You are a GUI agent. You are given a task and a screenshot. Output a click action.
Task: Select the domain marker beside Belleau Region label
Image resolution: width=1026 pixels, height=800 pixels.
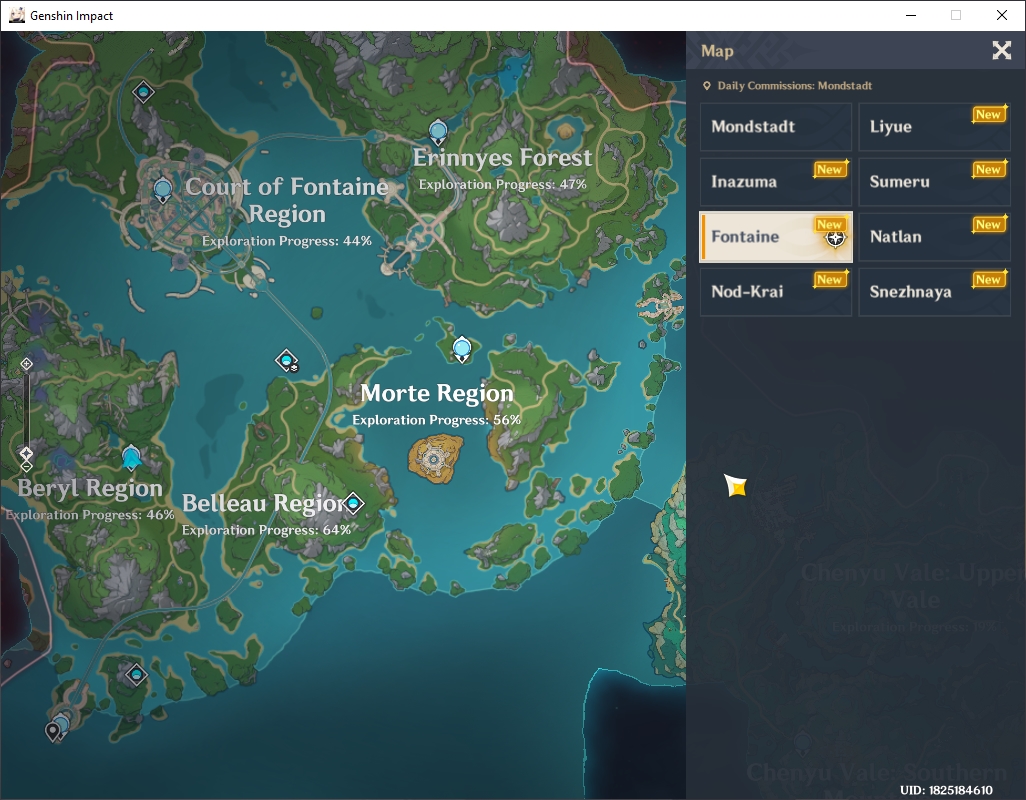coord(354,503)
